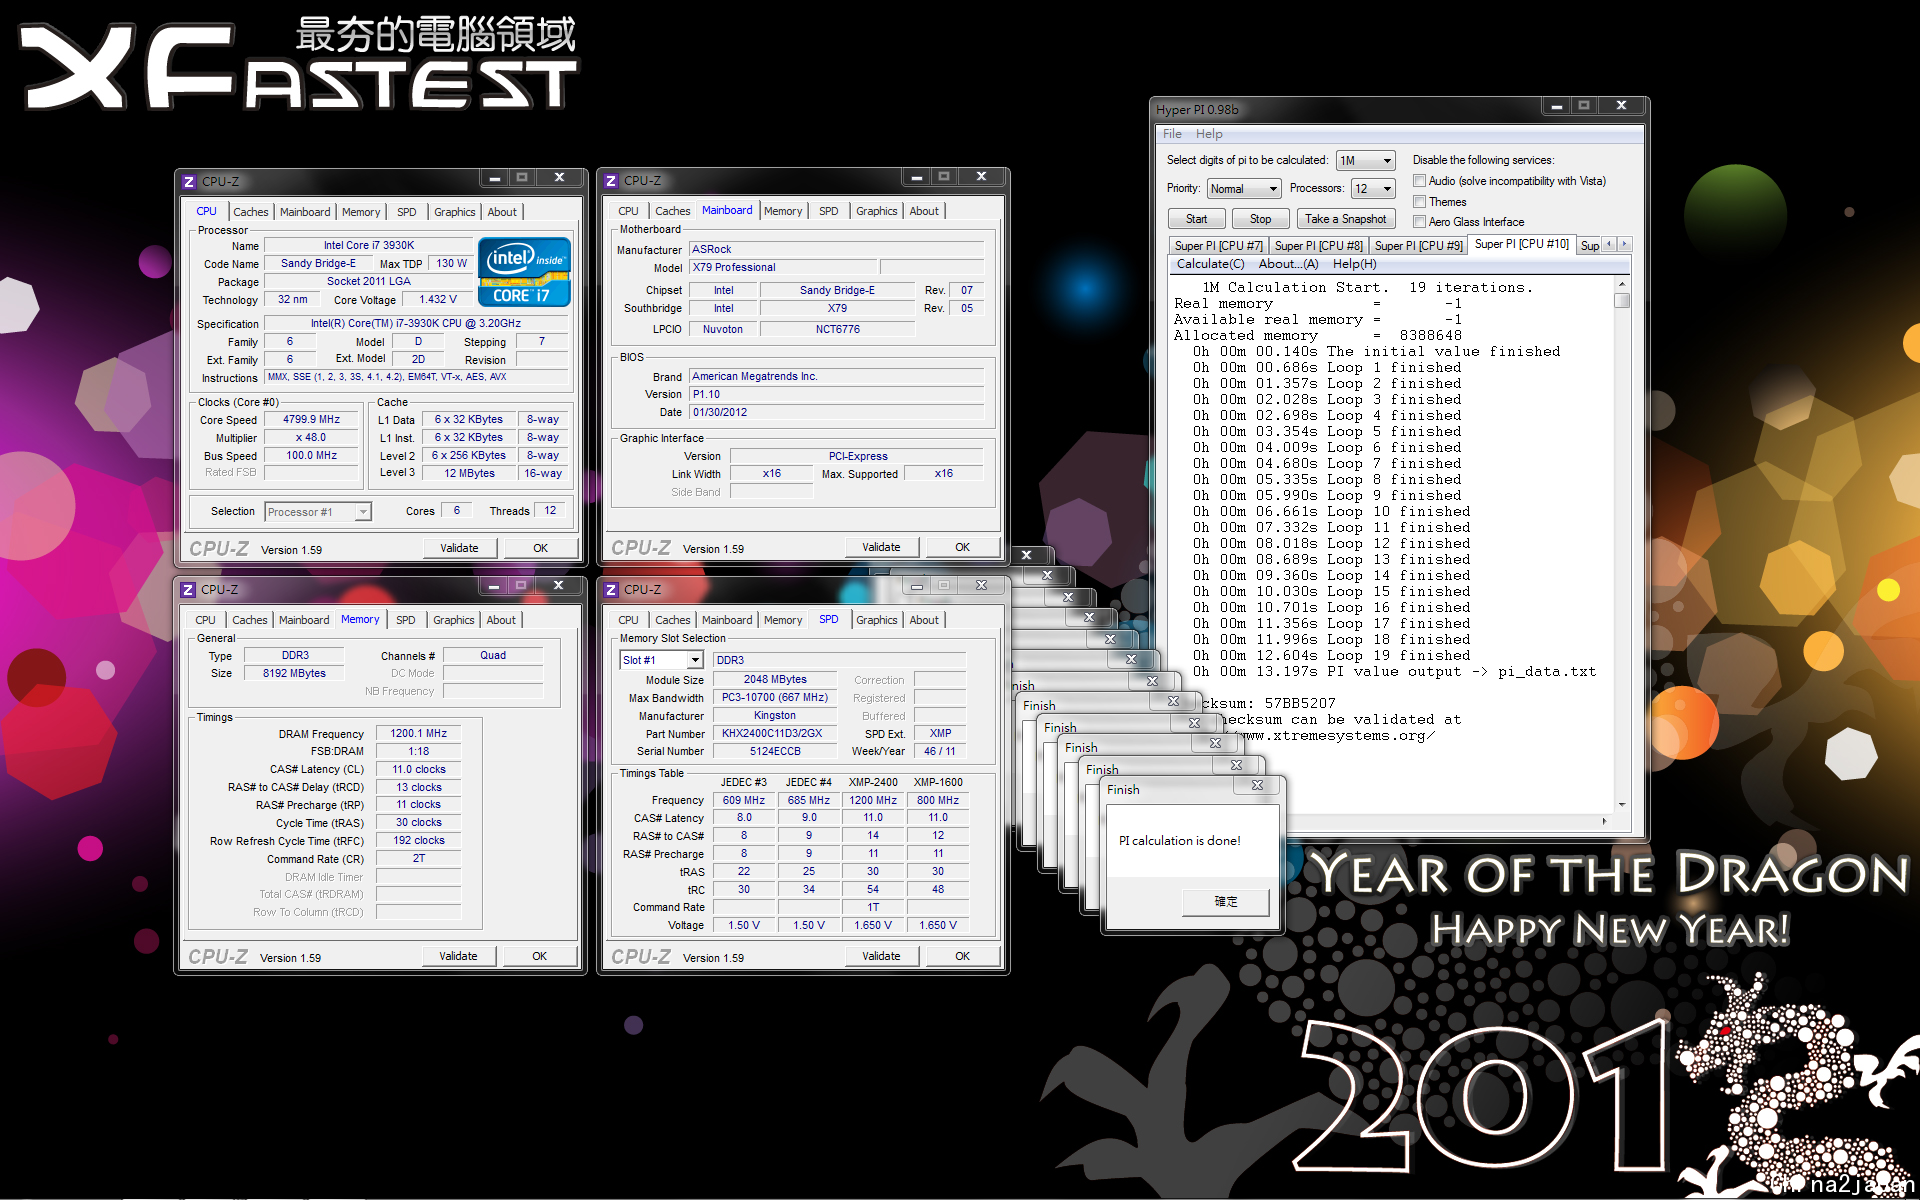Viewport: 1920px width, 1200px height.
Task: Click CPU-Z icon in Memory window title
Action: 188,590
